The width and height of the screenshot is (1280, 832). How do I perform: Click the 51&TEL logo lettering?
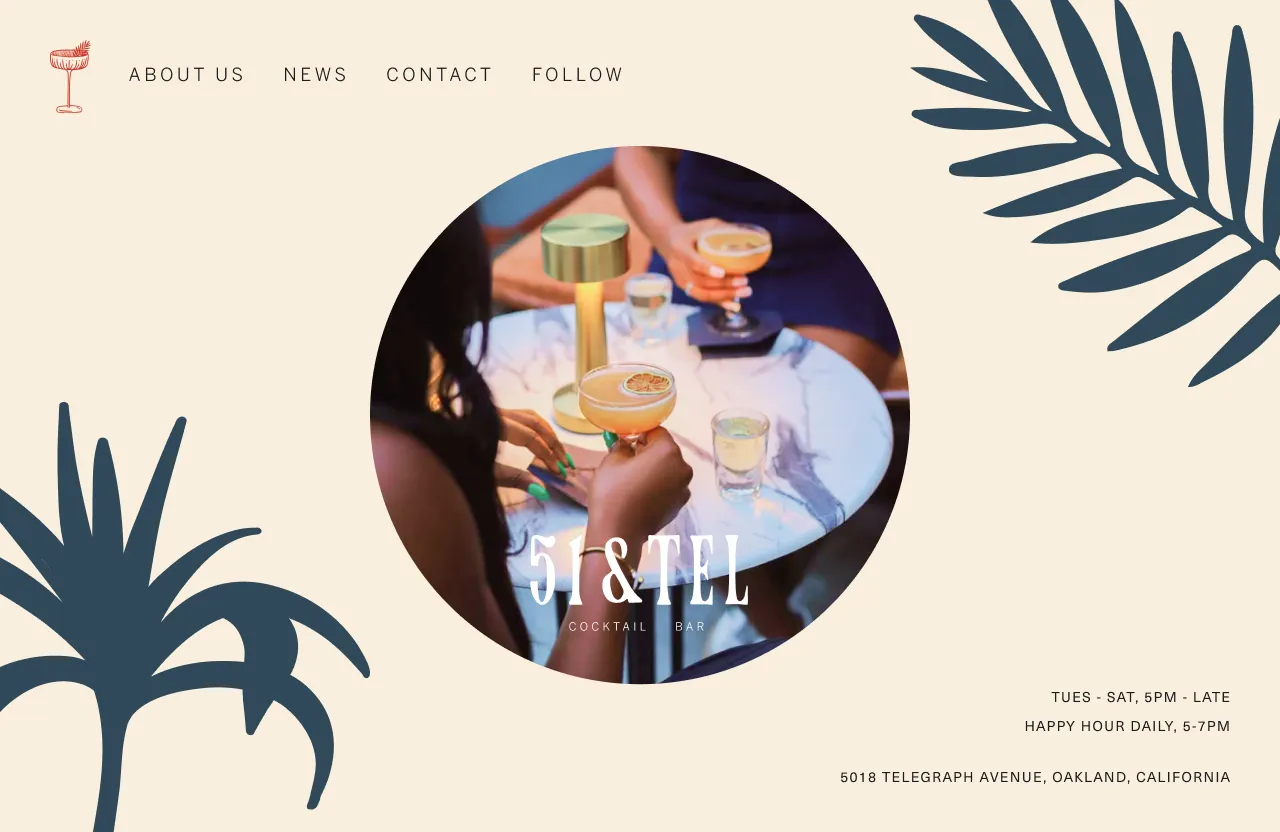coord(639,570)
